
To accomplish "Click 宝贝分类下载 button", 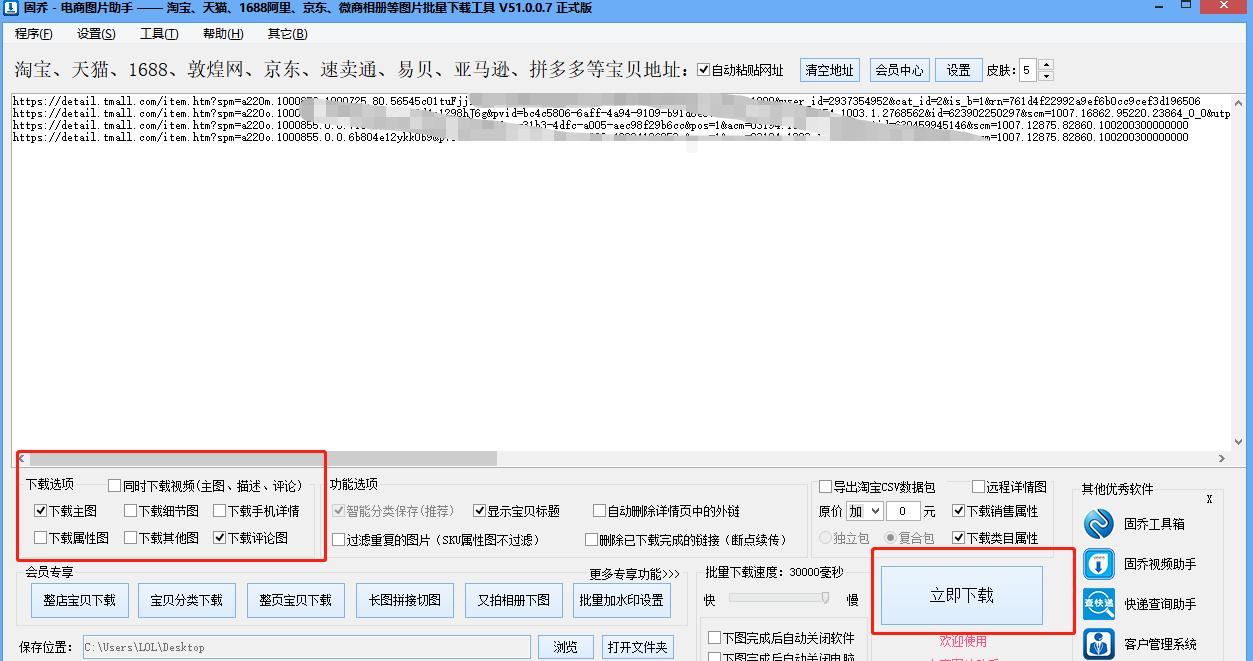I will pyautogui.click(x=186, y=600).
